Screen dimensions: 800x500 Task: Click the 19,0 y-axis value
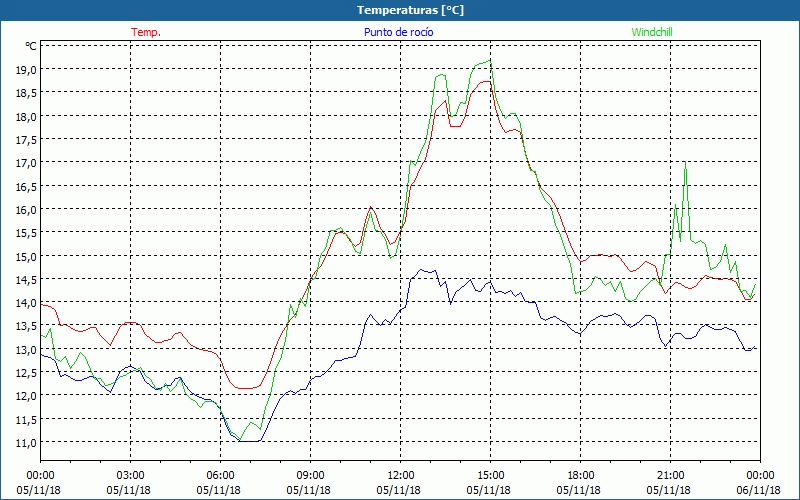point(26,70)
